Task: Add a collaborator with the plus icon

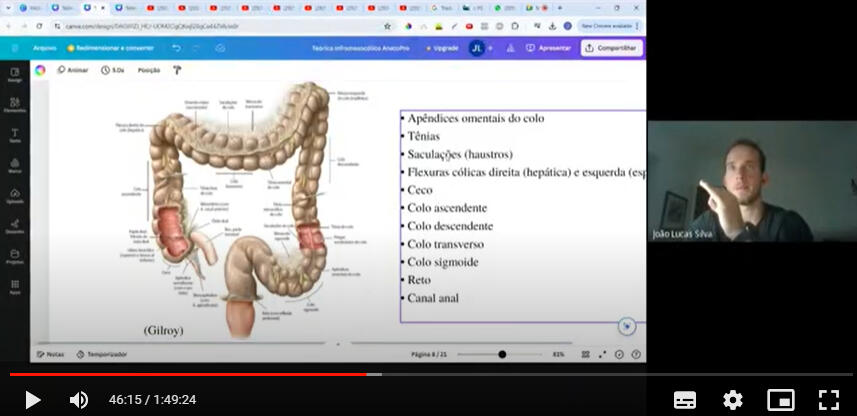Action: (x=490, y=48)
